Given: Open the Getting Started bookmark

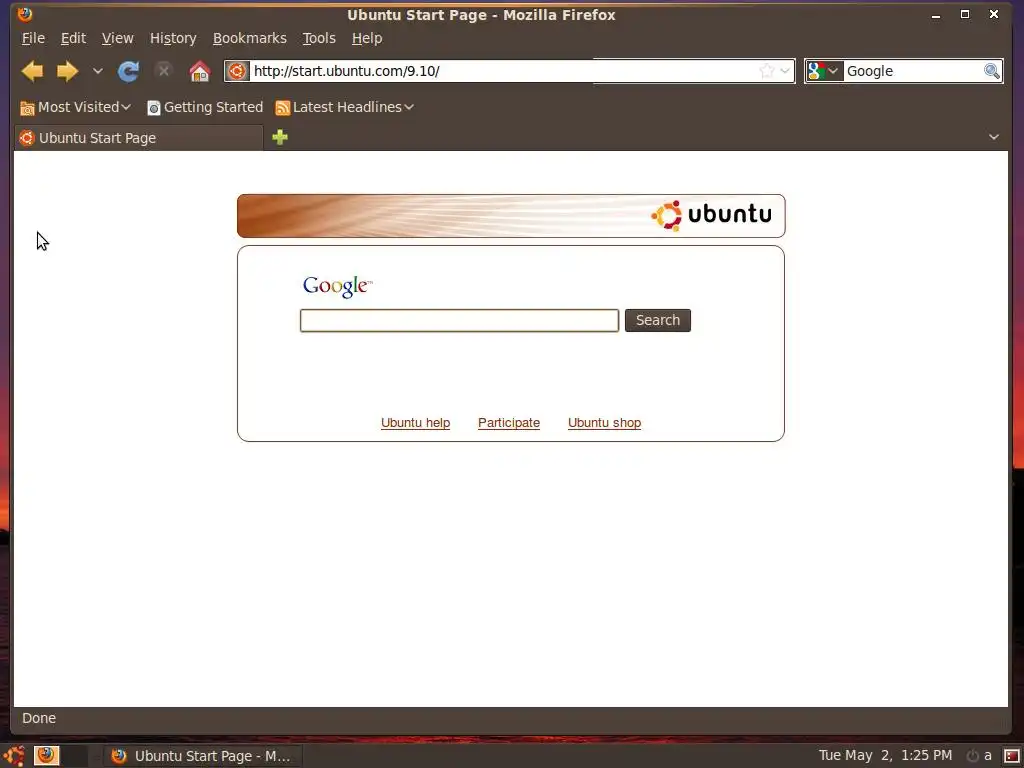Looking at the screenshot, I should coord(204,107).
